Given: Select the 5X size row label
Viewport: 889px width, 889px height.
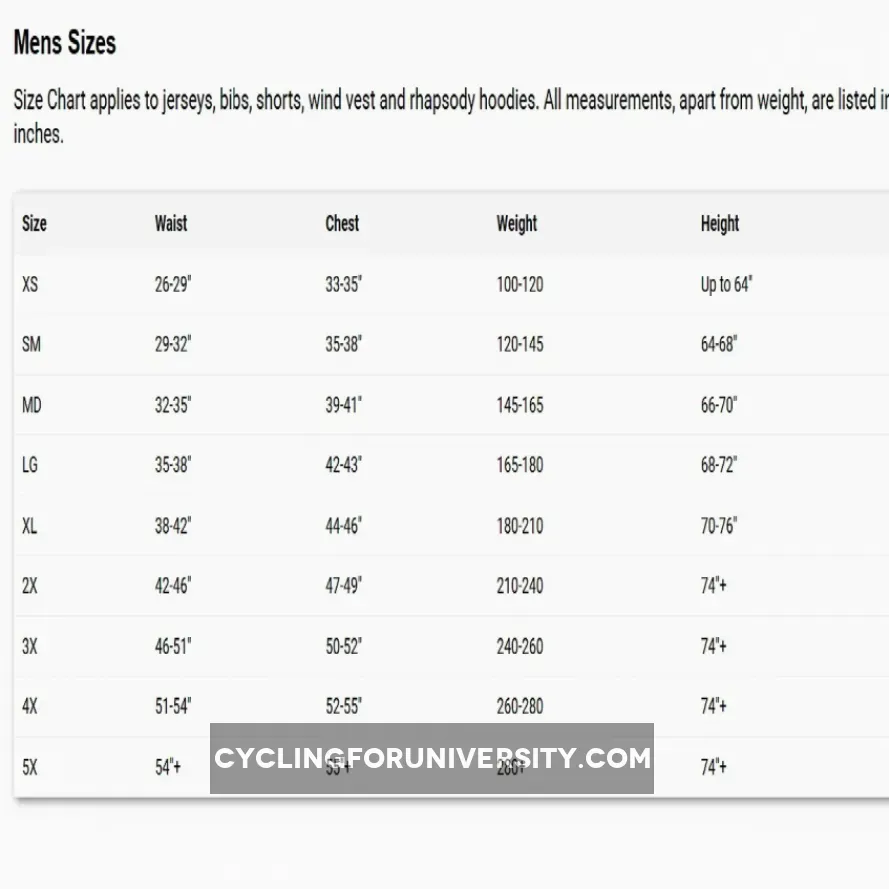Looking at the screenshot, I should coord(30,767).
